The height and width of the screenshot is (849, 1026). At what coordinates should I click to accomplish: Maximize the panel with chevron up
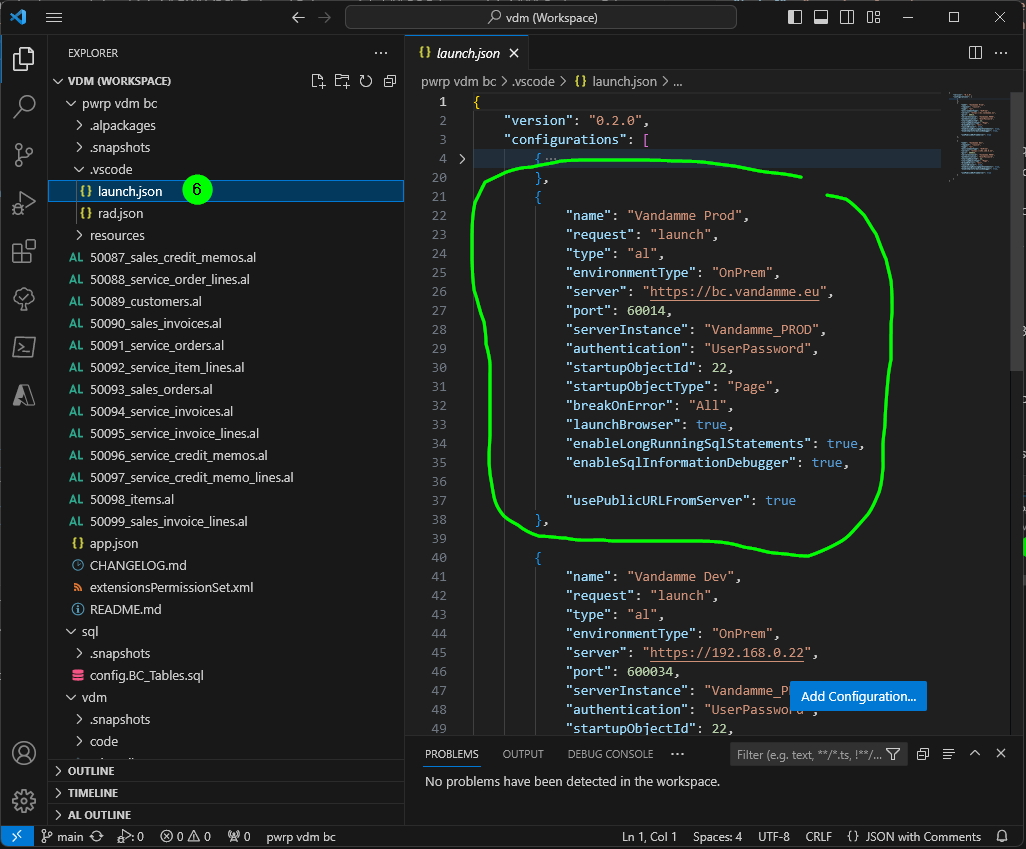click(975, 753)
